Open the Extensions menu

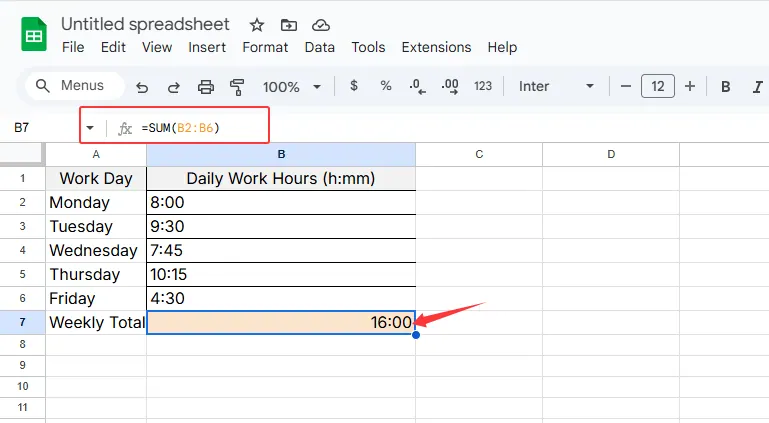tap(436, 47)
